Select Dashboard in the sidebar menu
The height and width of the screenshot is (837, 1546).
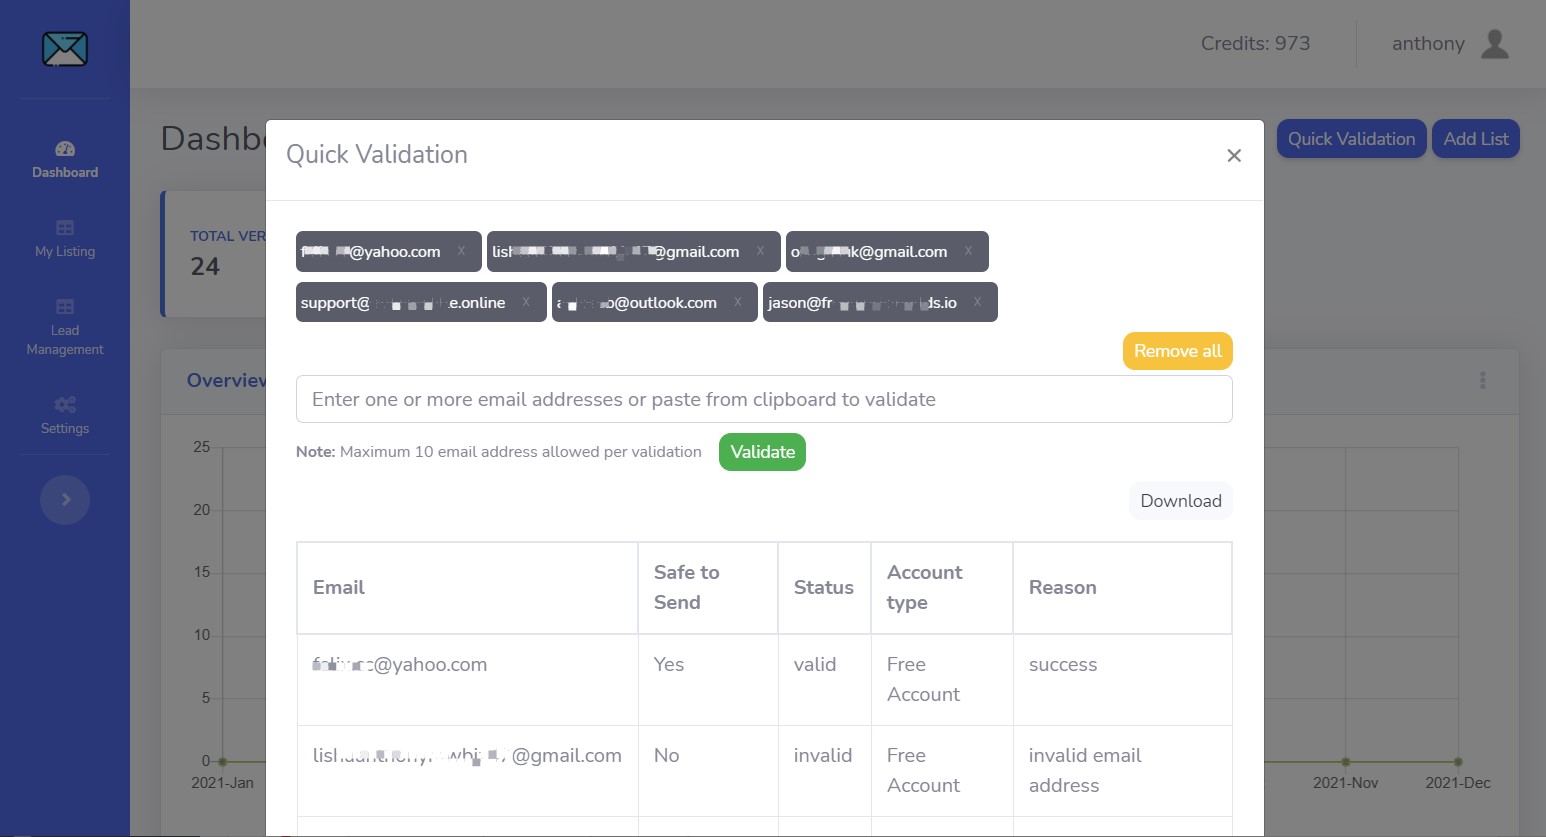tap(64, 171)
